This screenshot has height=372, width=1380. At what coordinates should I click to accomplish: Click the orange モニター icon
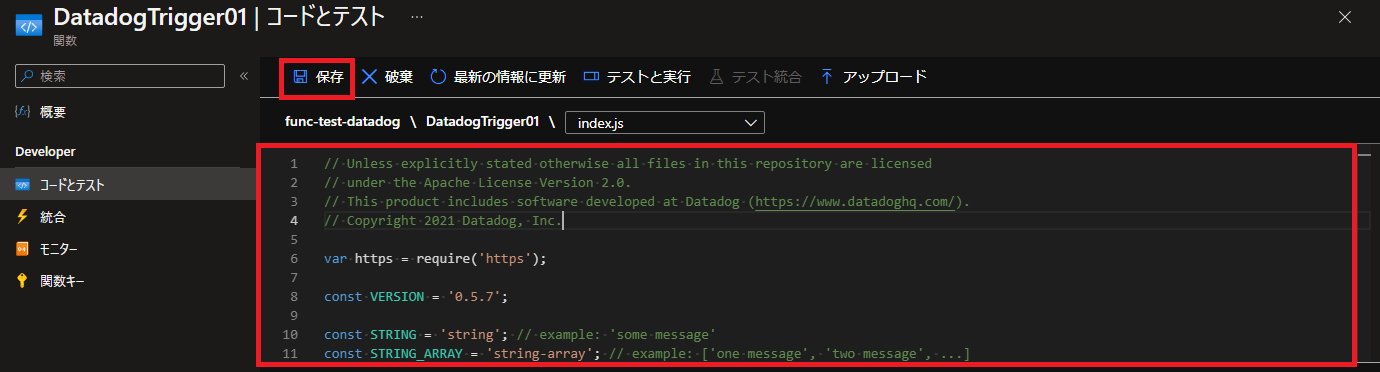tap(22, 249)
